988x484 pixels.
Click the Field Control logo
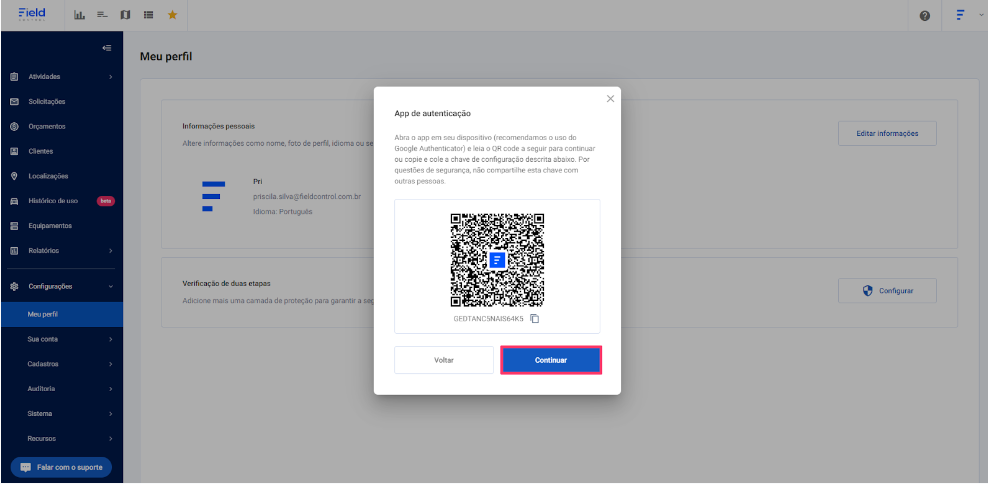32,14
